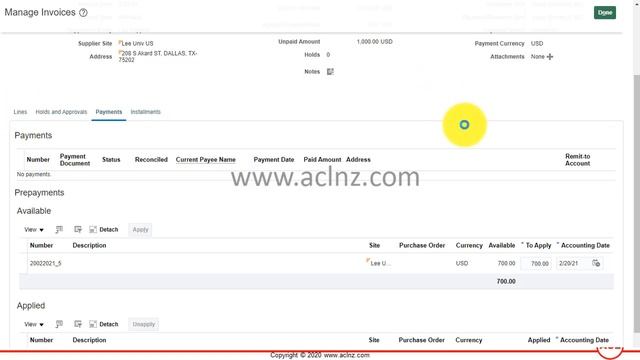Open the Manage Invoices help icon

pyautogui.click(x=83, y=13)
